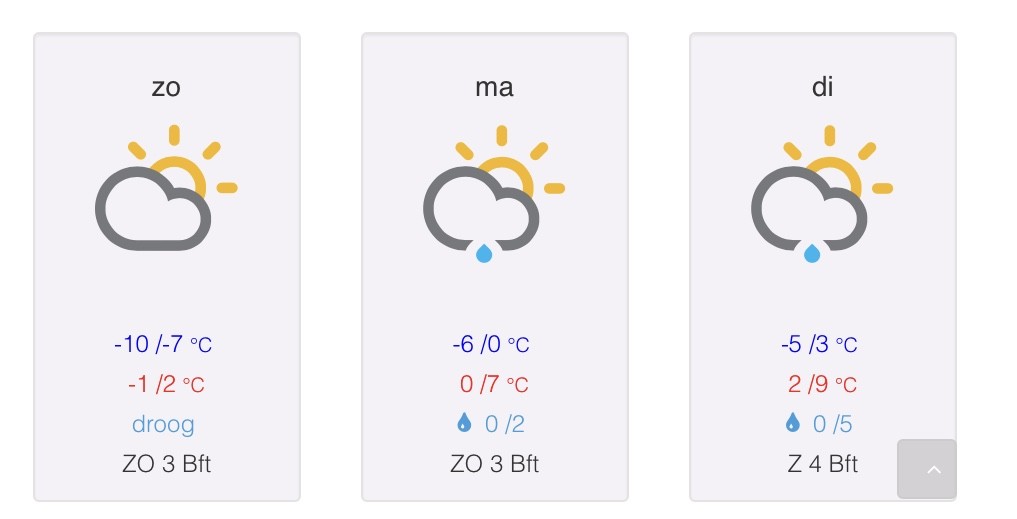Click the ZO 3 Bft wind on zo card
1017x519 pixels.
pyautogui.click(x=167, y=464)
